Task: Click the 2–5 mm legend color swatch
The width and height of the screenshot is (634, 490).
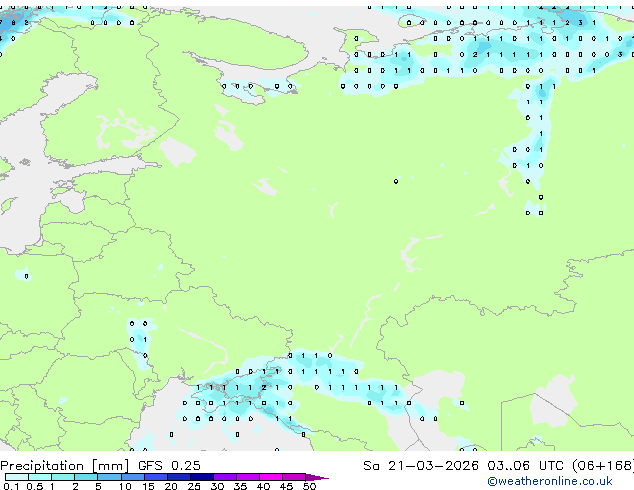Action: click(86, 477)
